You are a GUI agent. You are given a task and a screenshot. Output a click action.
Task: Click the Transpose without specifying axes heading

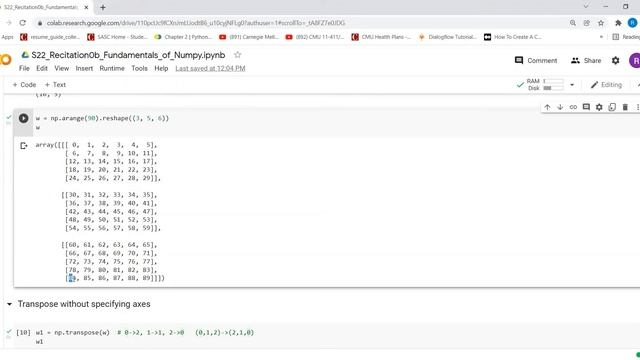click(x=84, y=304)
